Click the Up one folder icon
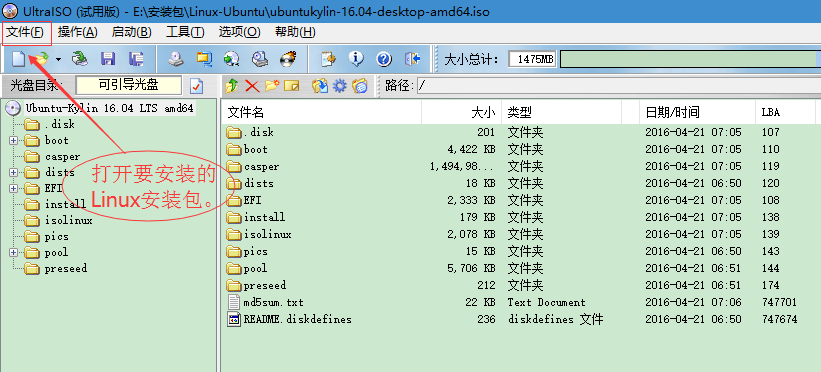This screenshot has height=372, width=821. 232,86
